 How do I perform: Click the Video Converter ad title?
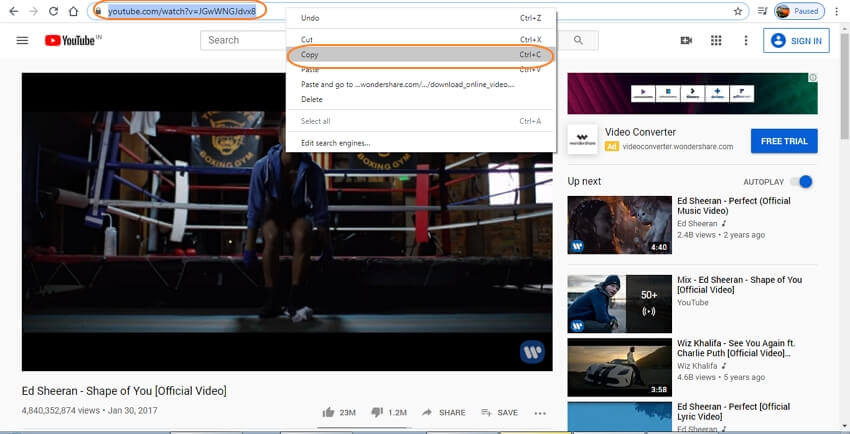[x=640, y=132]
